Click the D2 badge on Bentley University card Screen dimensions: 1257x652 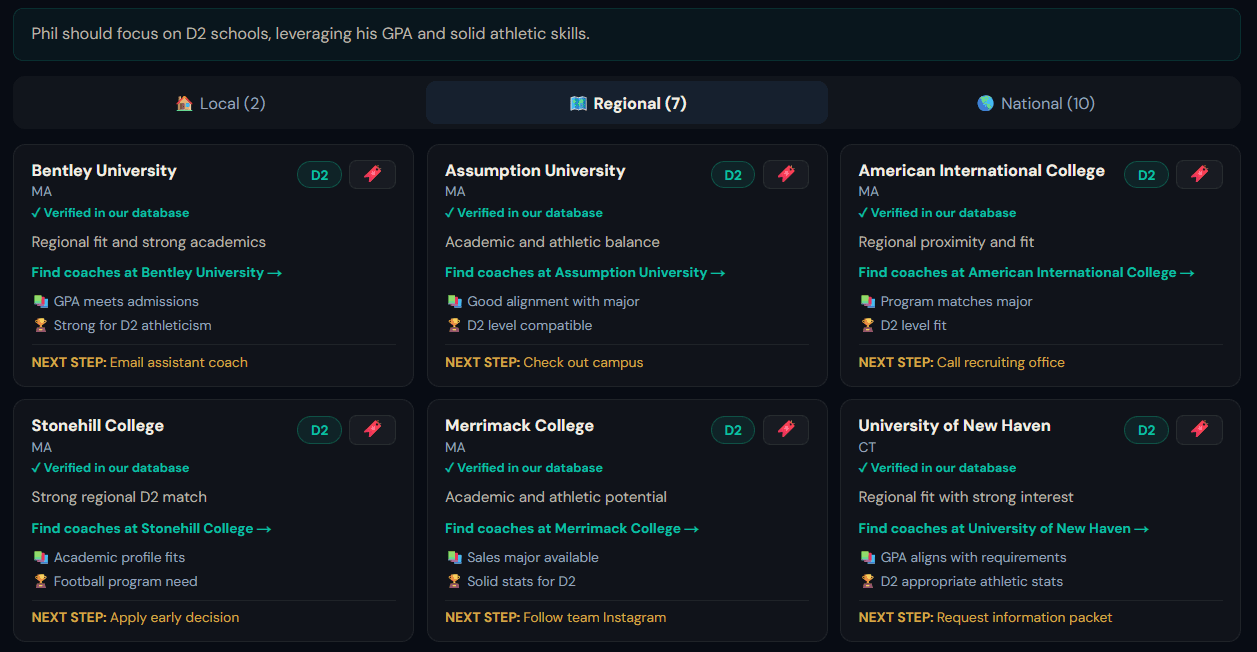320,175
